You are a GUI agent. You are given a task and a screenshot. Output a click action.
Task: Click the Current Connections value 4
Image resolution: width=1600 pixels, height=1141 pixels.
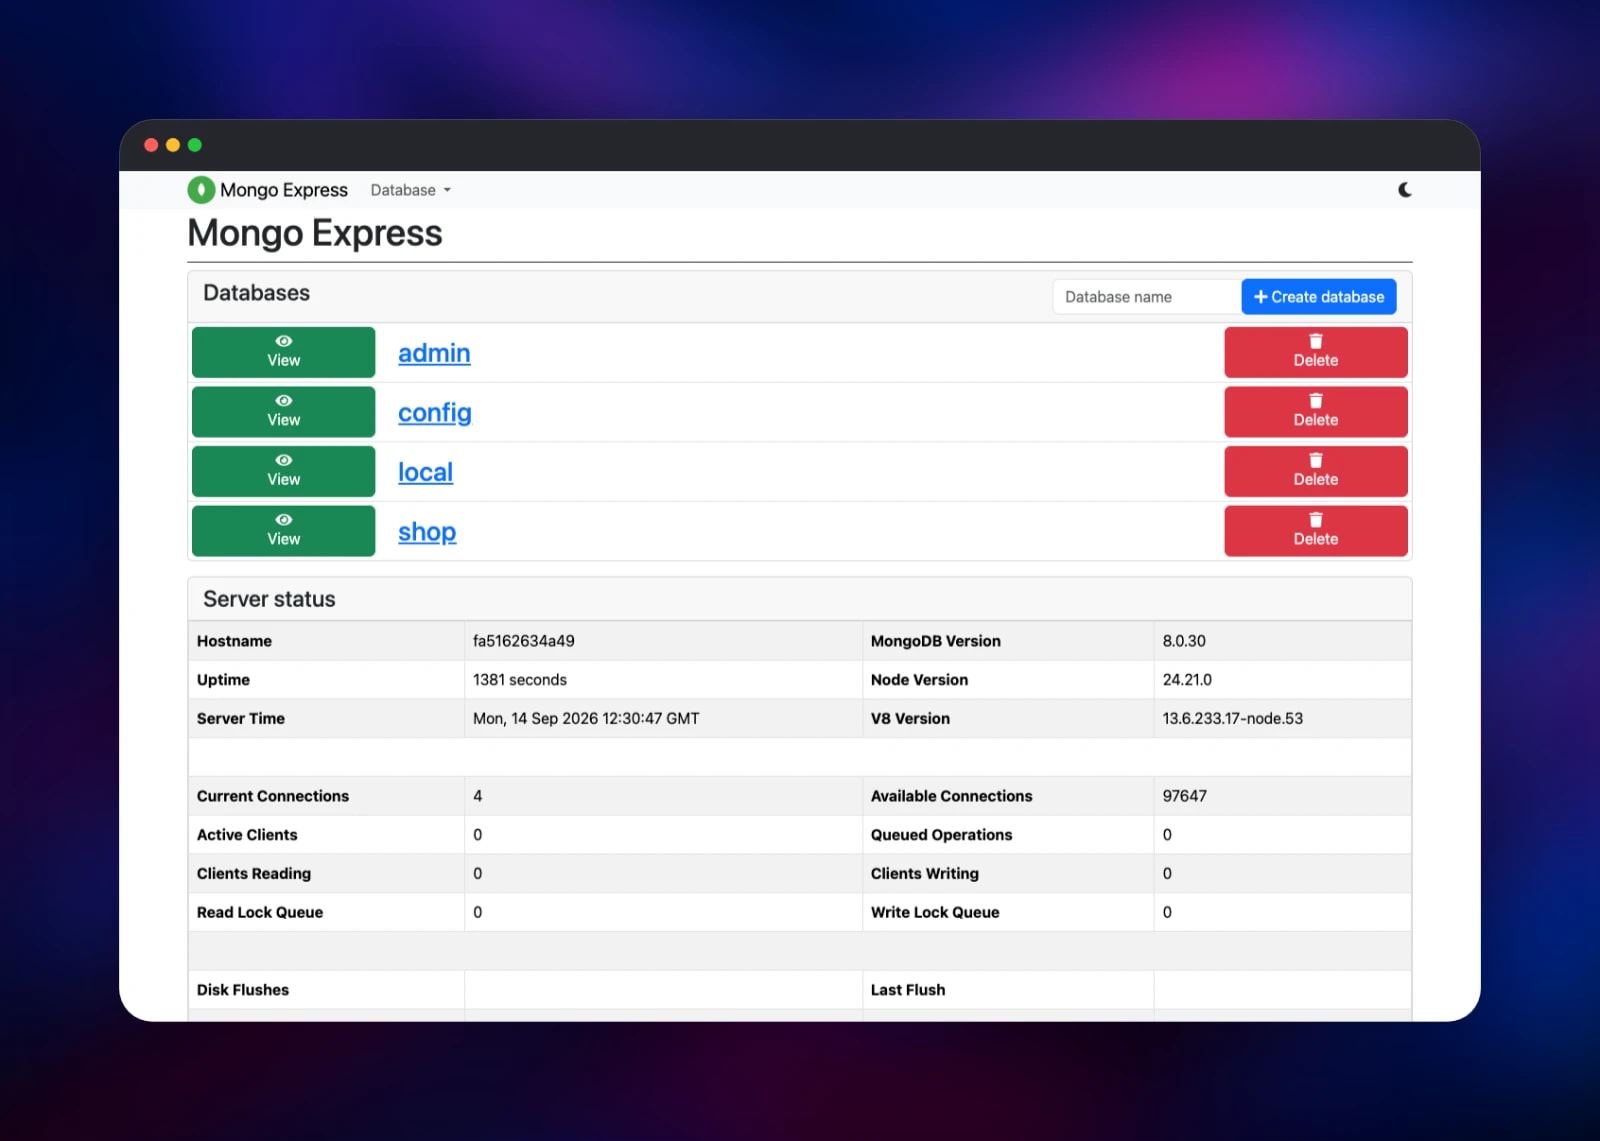pos(478,796)
